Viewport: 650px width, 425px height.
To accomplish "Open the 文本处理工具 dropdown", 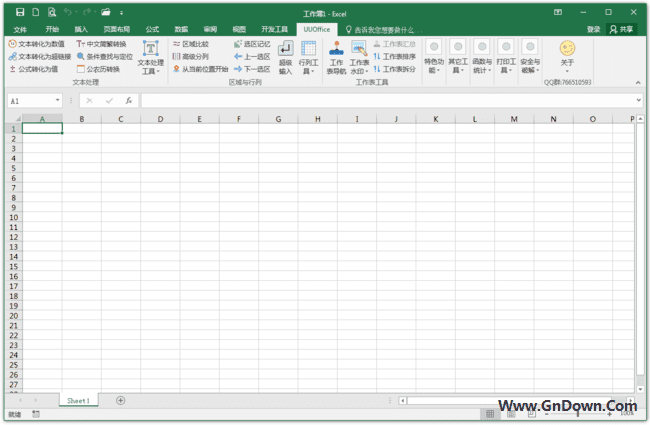I will 150,57.
